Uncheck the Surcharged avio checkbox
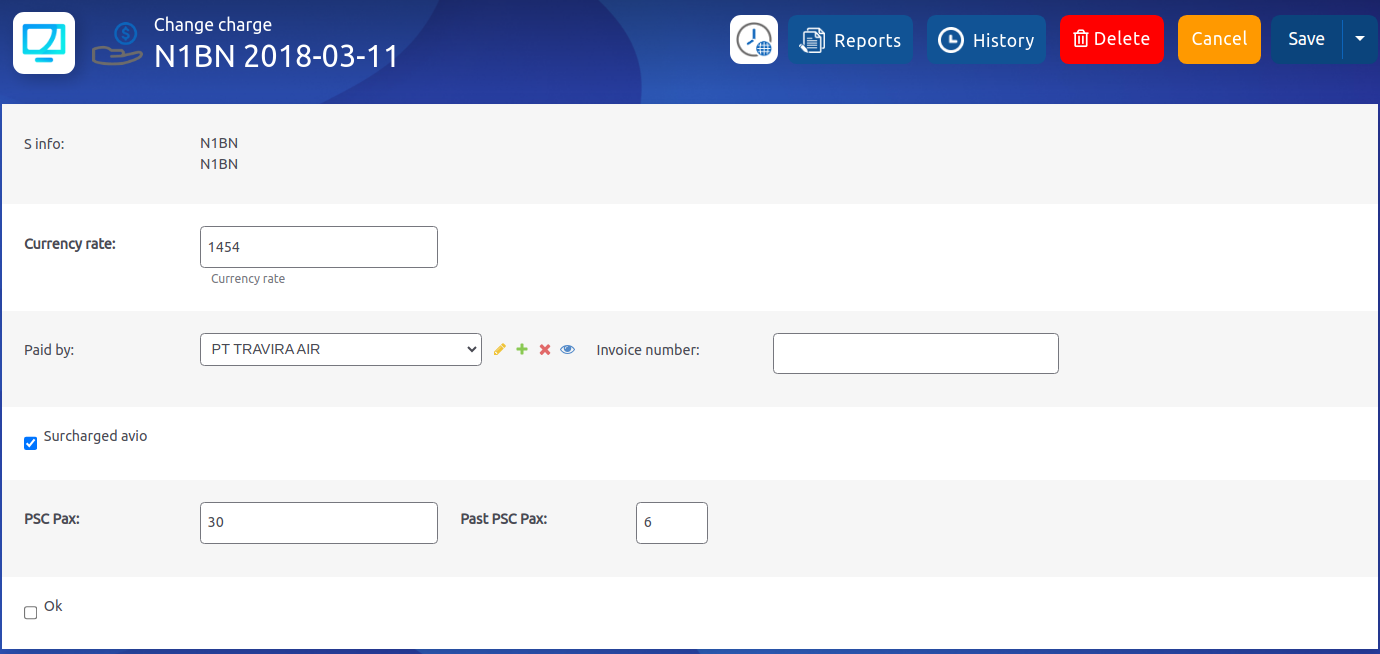Viewport: 1380px width, 654px height. tap(31, 443)
